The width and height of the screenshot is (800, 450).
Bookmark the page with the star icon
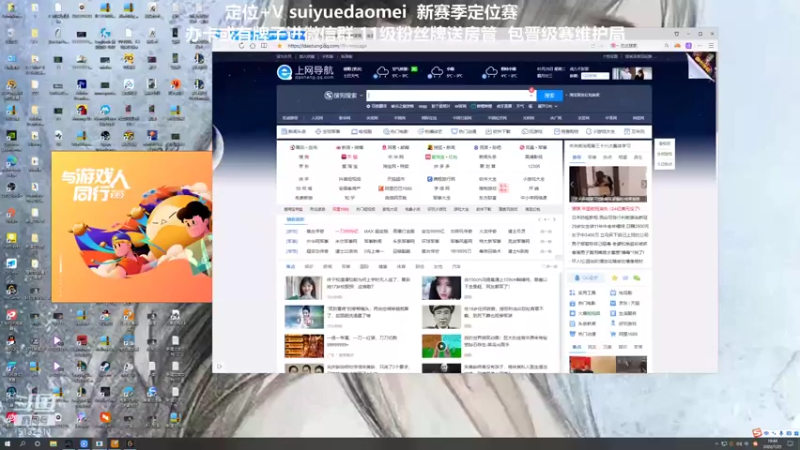click(279, 46)
